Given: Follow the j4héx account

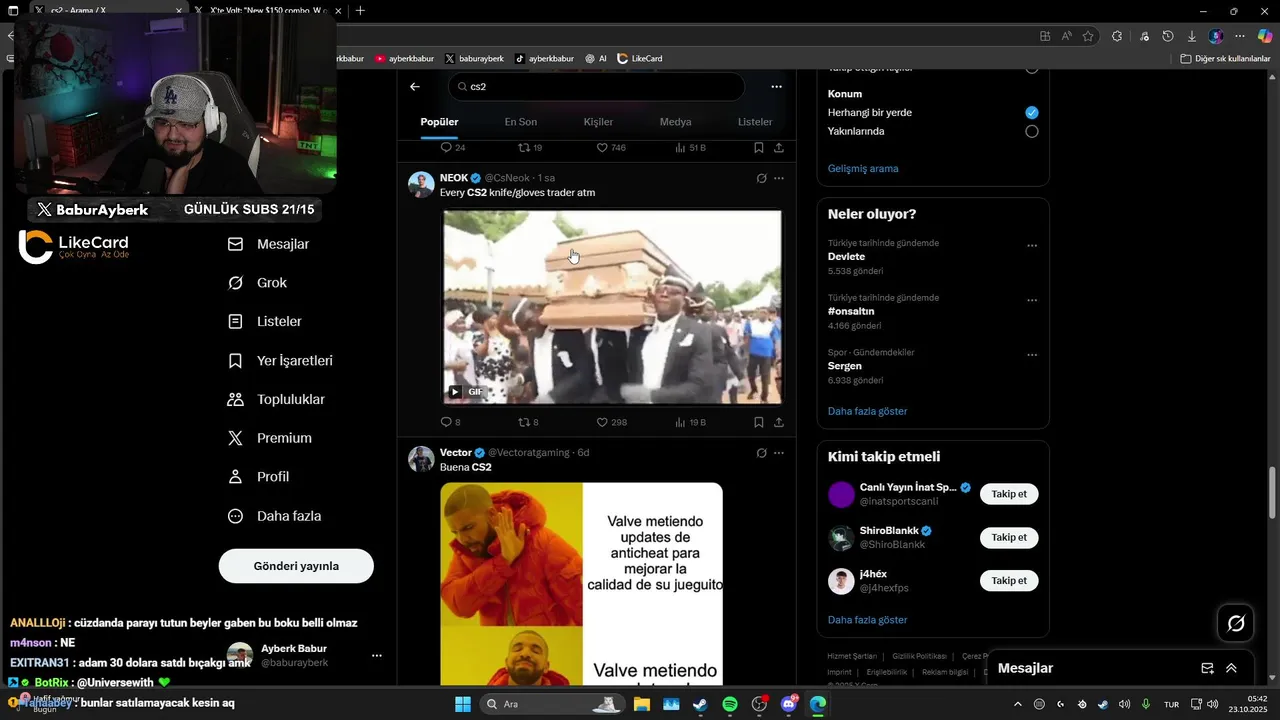Looking at the screenshot, I should coord(1009,581).
